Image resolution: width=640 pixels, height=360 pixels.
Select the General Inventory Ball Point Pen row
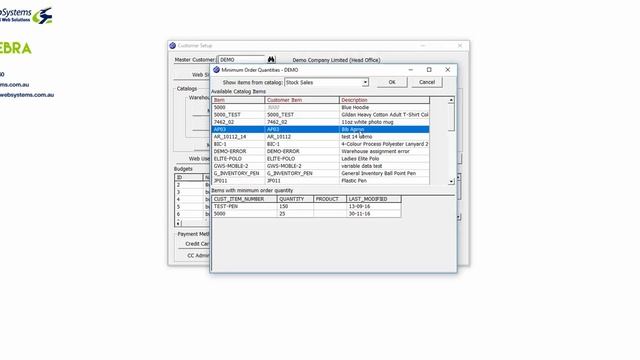point(320,173)
